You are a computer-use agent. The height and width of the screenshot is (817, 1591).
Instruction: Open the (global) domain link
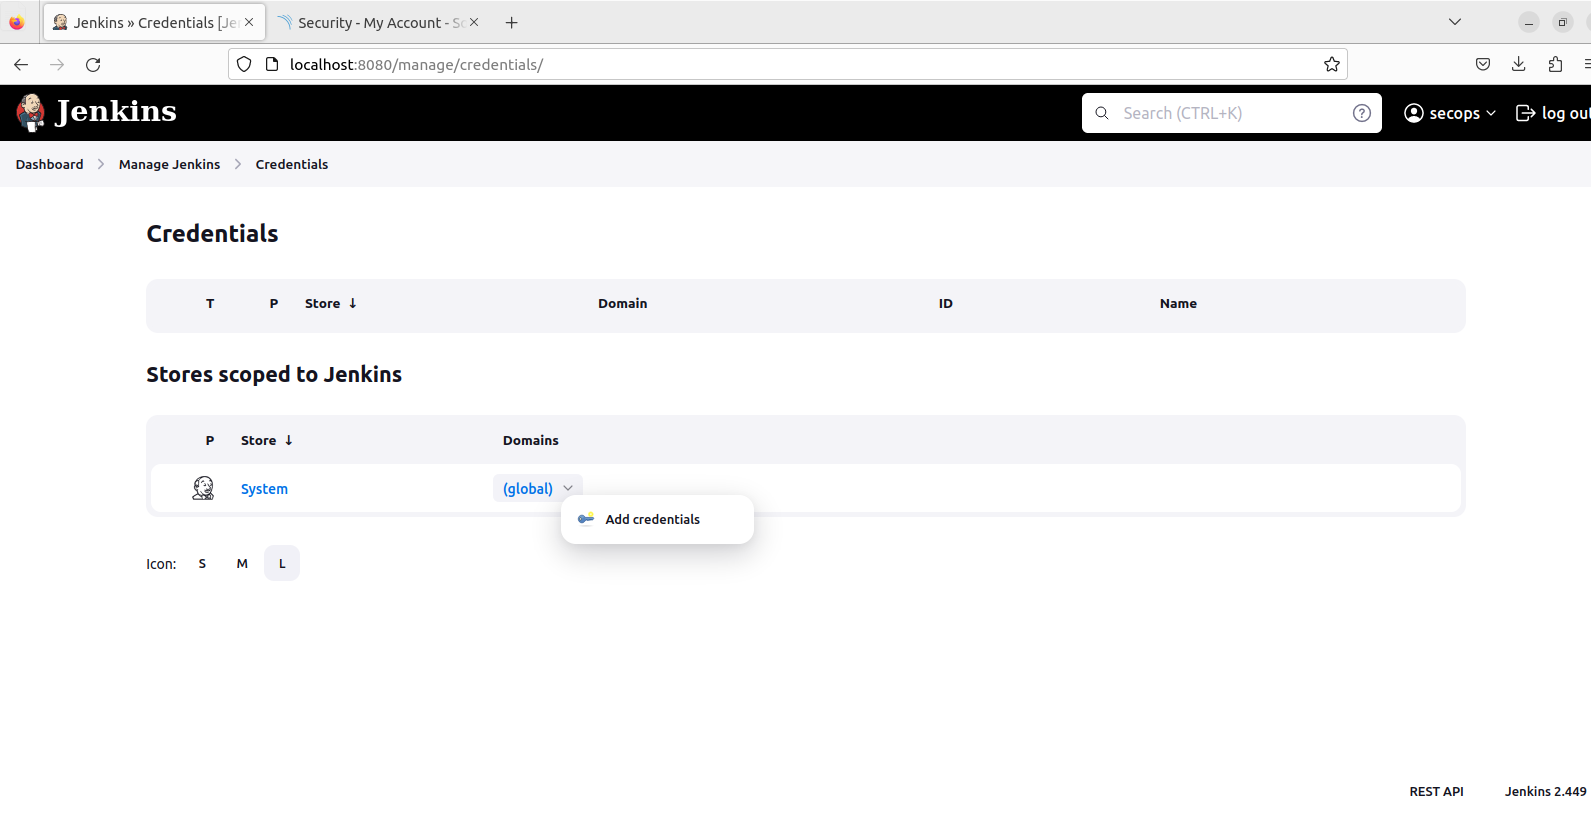[x=528, y=488]
